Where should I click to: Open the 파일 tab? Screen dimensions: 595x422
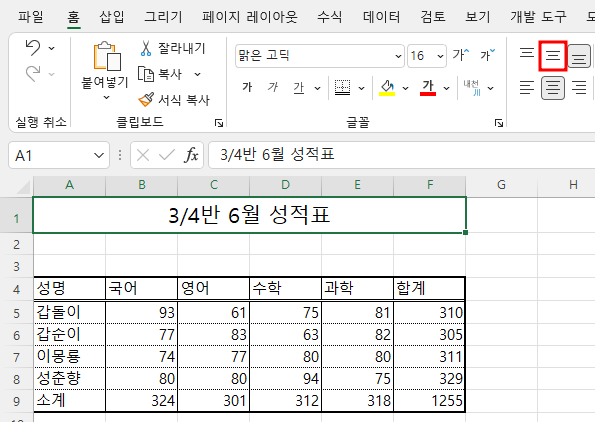coord(31,17)
